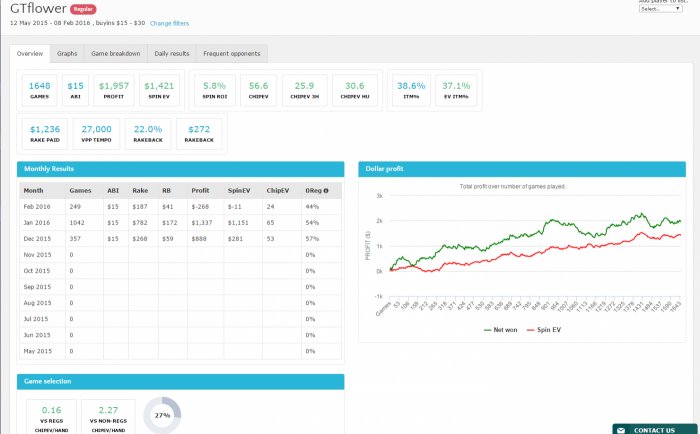
Task: Open the Select player dropdown
Action: (662, 9)
